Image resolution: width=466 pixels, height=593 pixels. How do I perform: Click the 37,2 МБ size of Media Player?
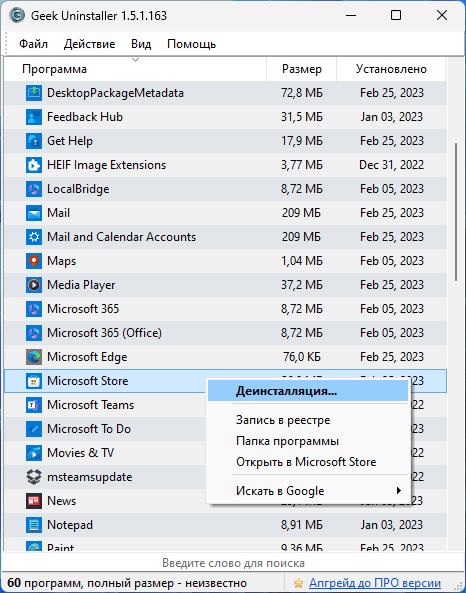point(301,285)
